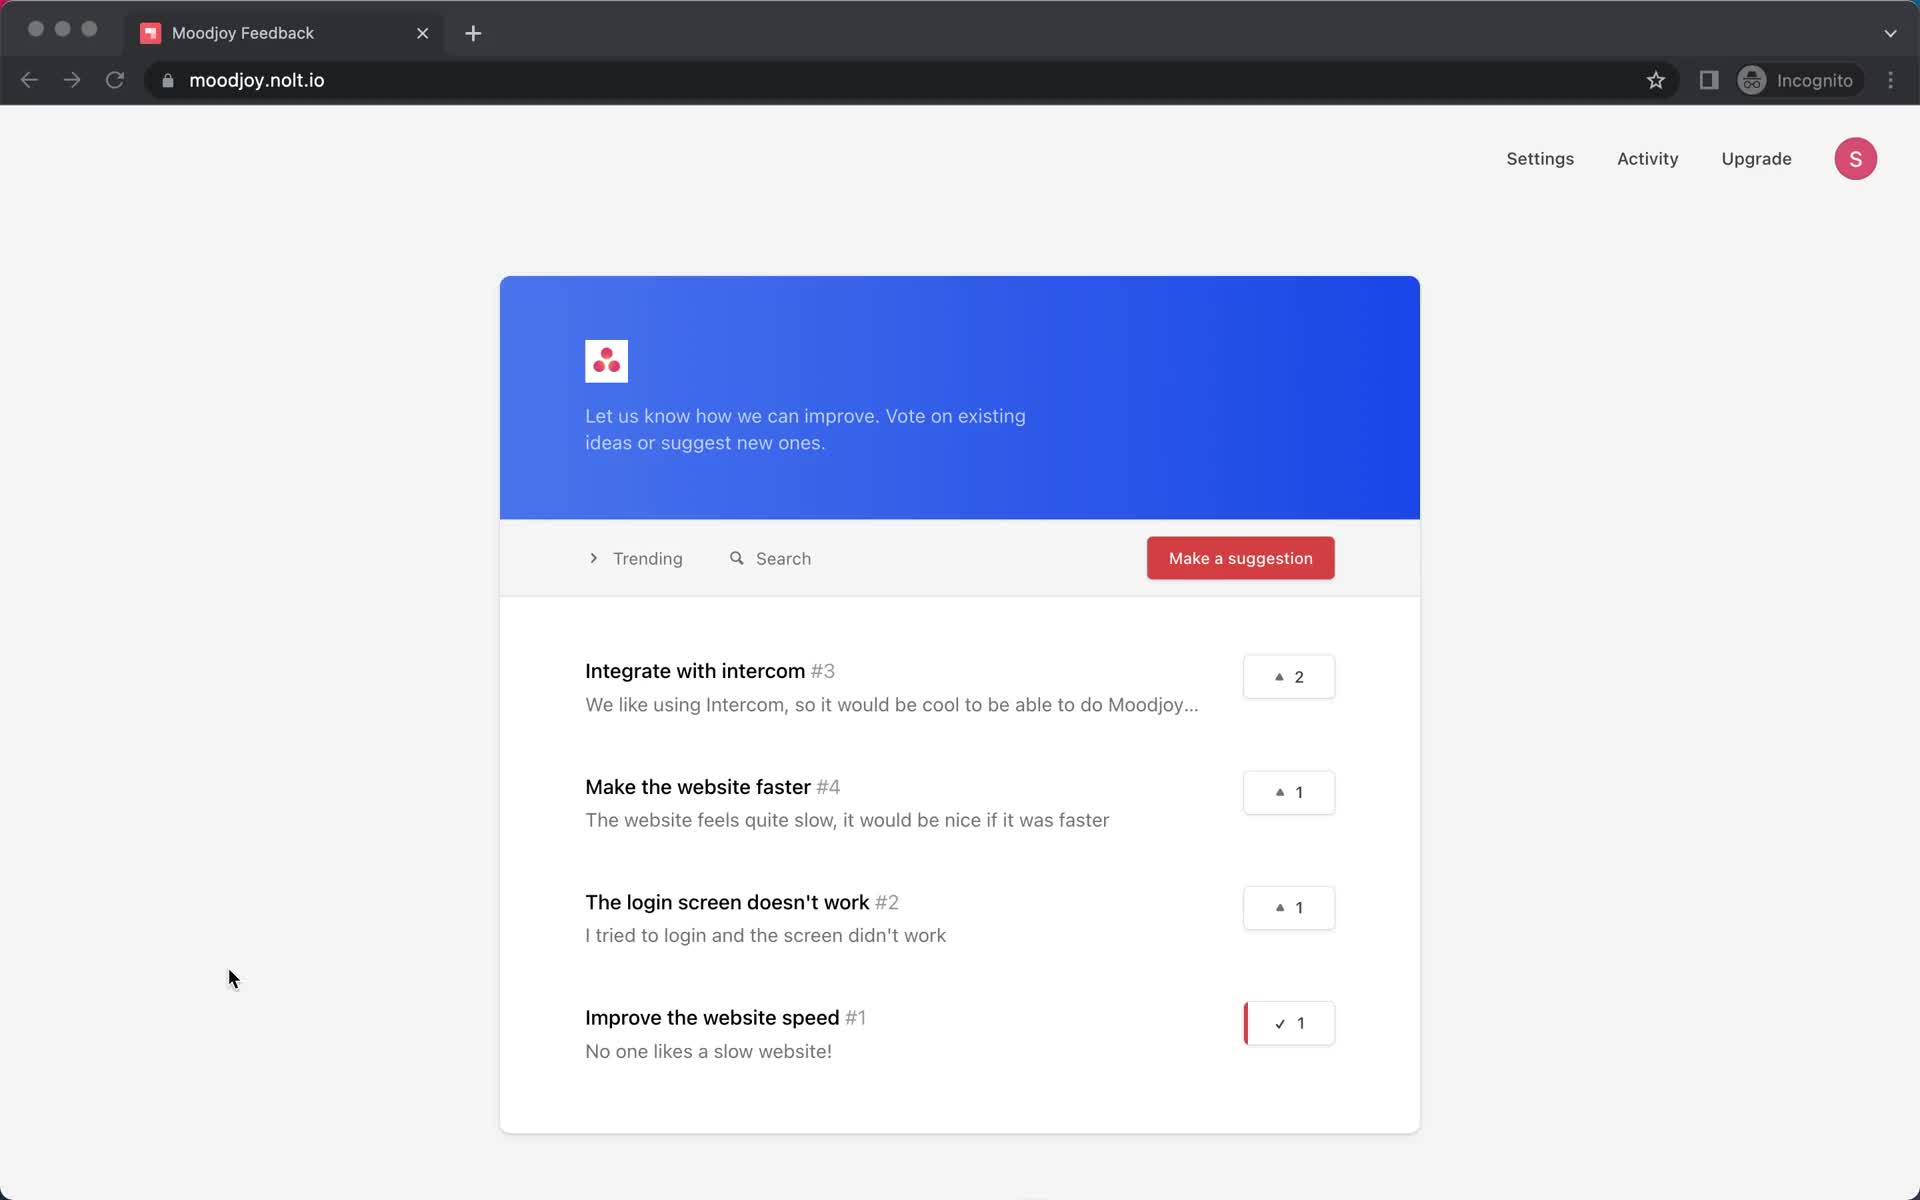Toggle upvote on The login screen doesn't work #2
The image size is (1920, 1200).
(x=1287, y=906)
